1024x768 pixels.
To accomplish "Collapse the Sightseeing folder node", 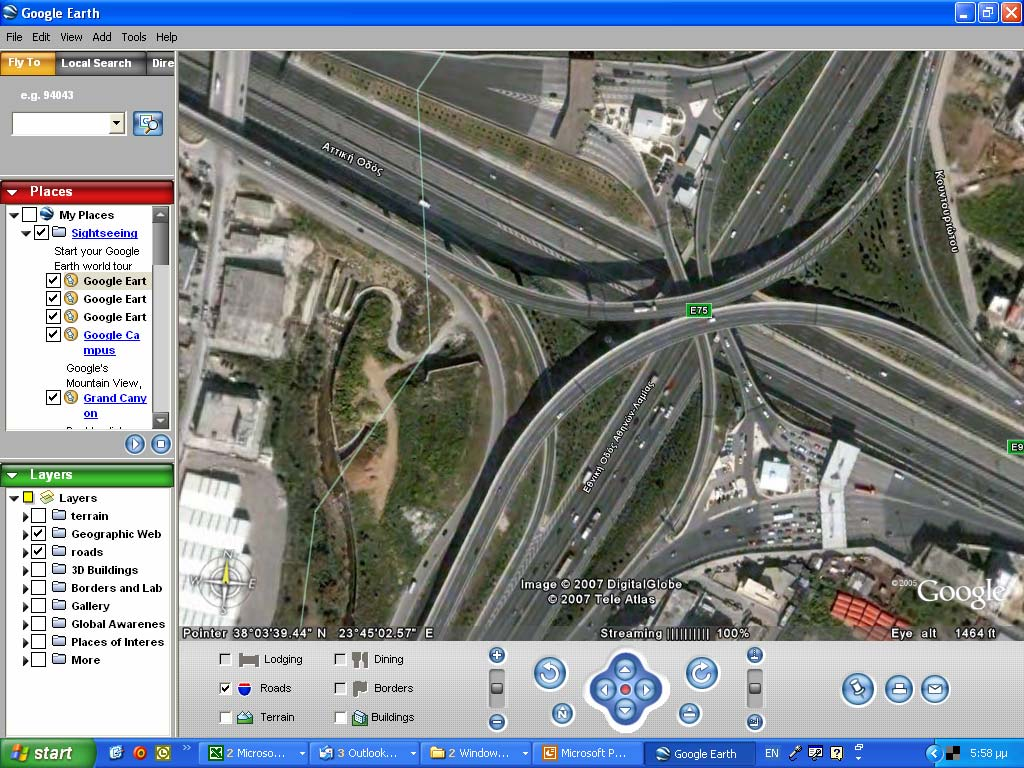I will pyautogui.click(x=26, y=233).
